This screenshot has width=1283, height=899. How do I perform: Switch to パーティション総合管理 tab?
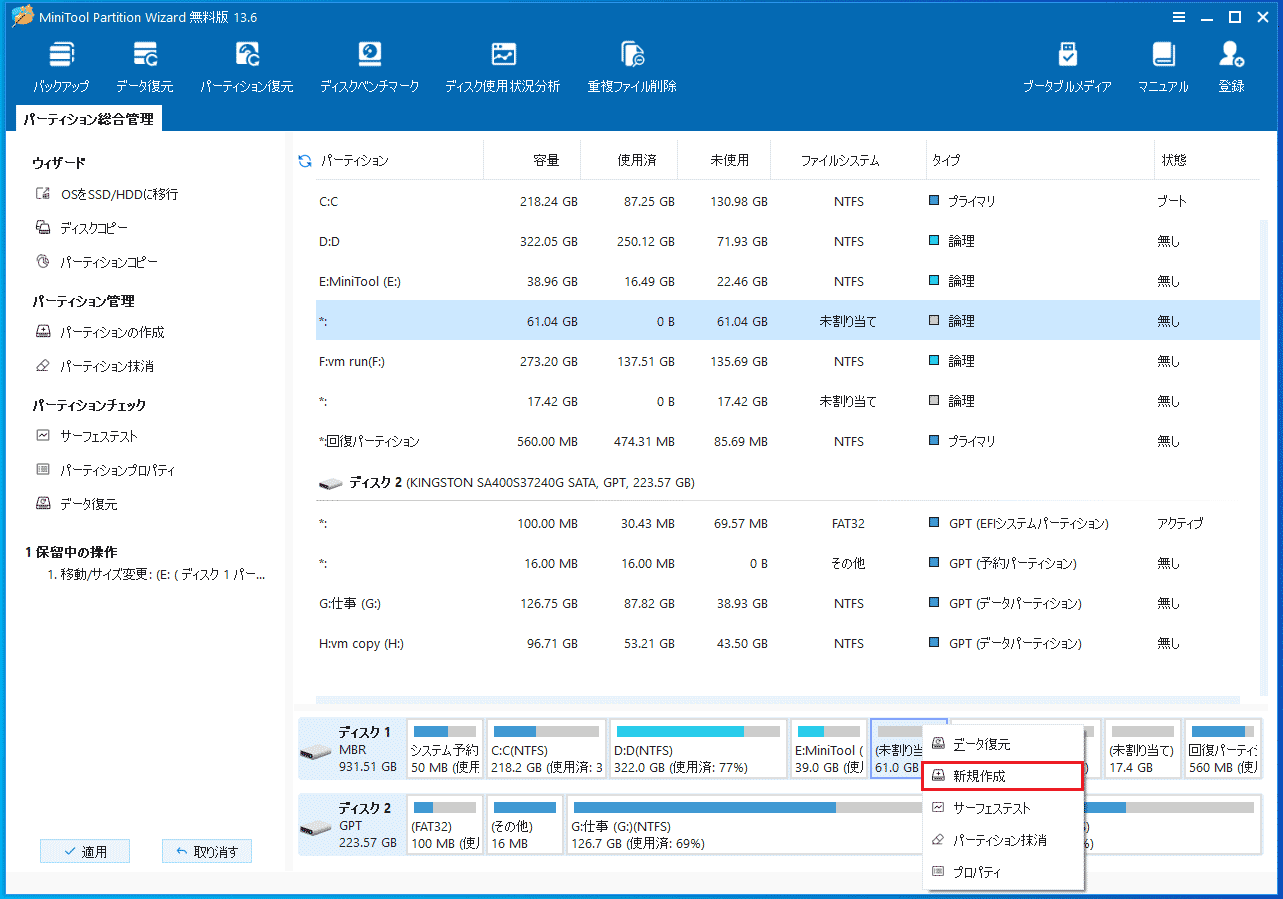pyautogui.click(x=88, y=119)
